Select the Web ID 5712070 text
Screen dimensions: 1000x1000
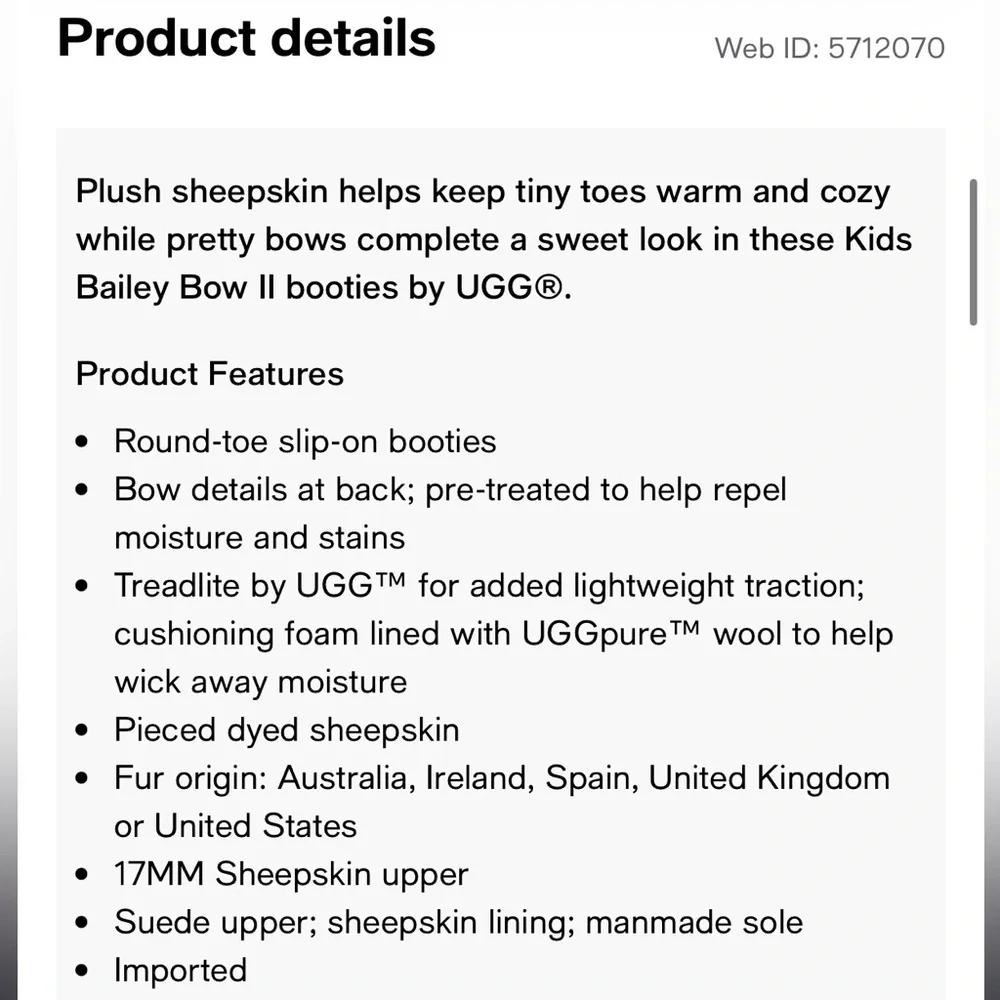(x=829, y=48)
